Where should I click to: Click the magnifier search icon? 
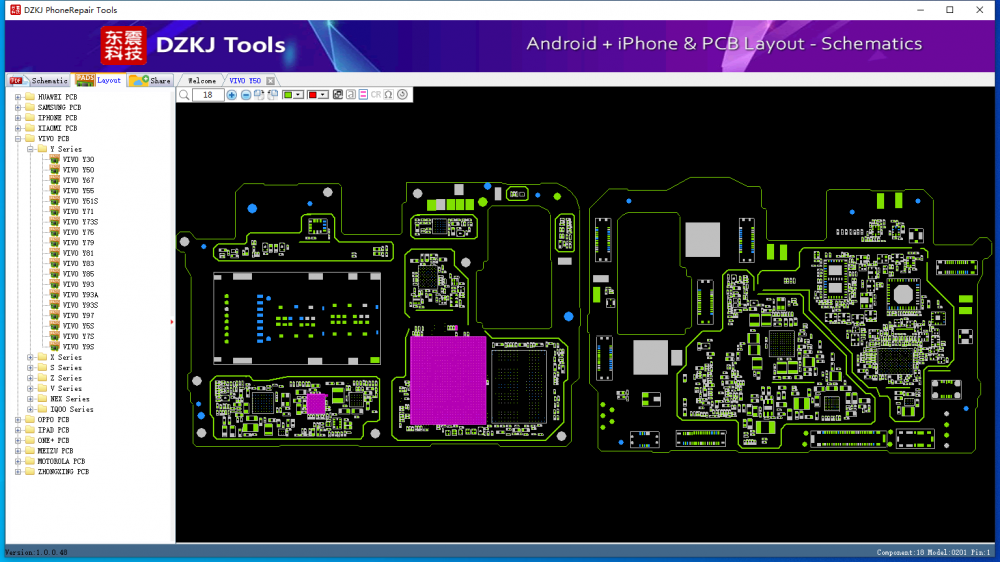[x=184, y=95]
